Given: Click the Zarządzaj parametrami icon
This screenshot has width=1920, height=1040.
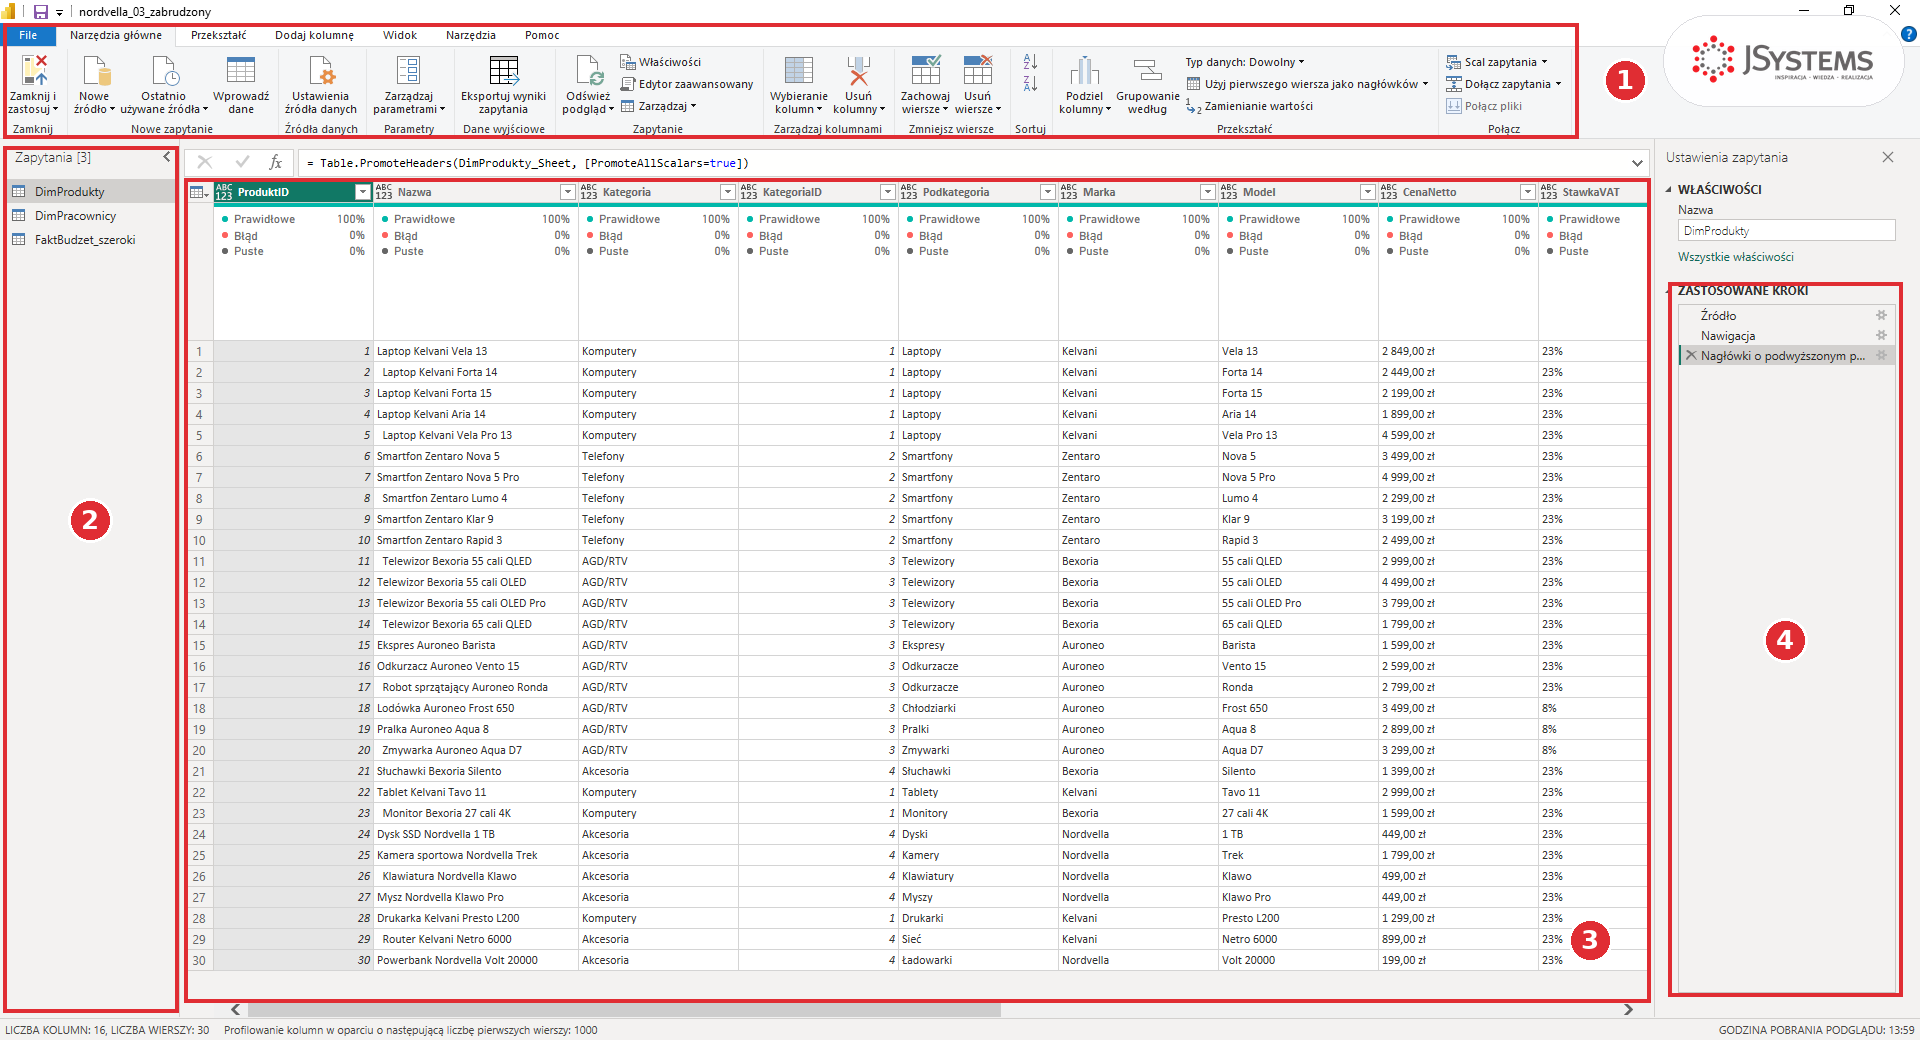Looking at the screenshot, I should pos(408,70).
